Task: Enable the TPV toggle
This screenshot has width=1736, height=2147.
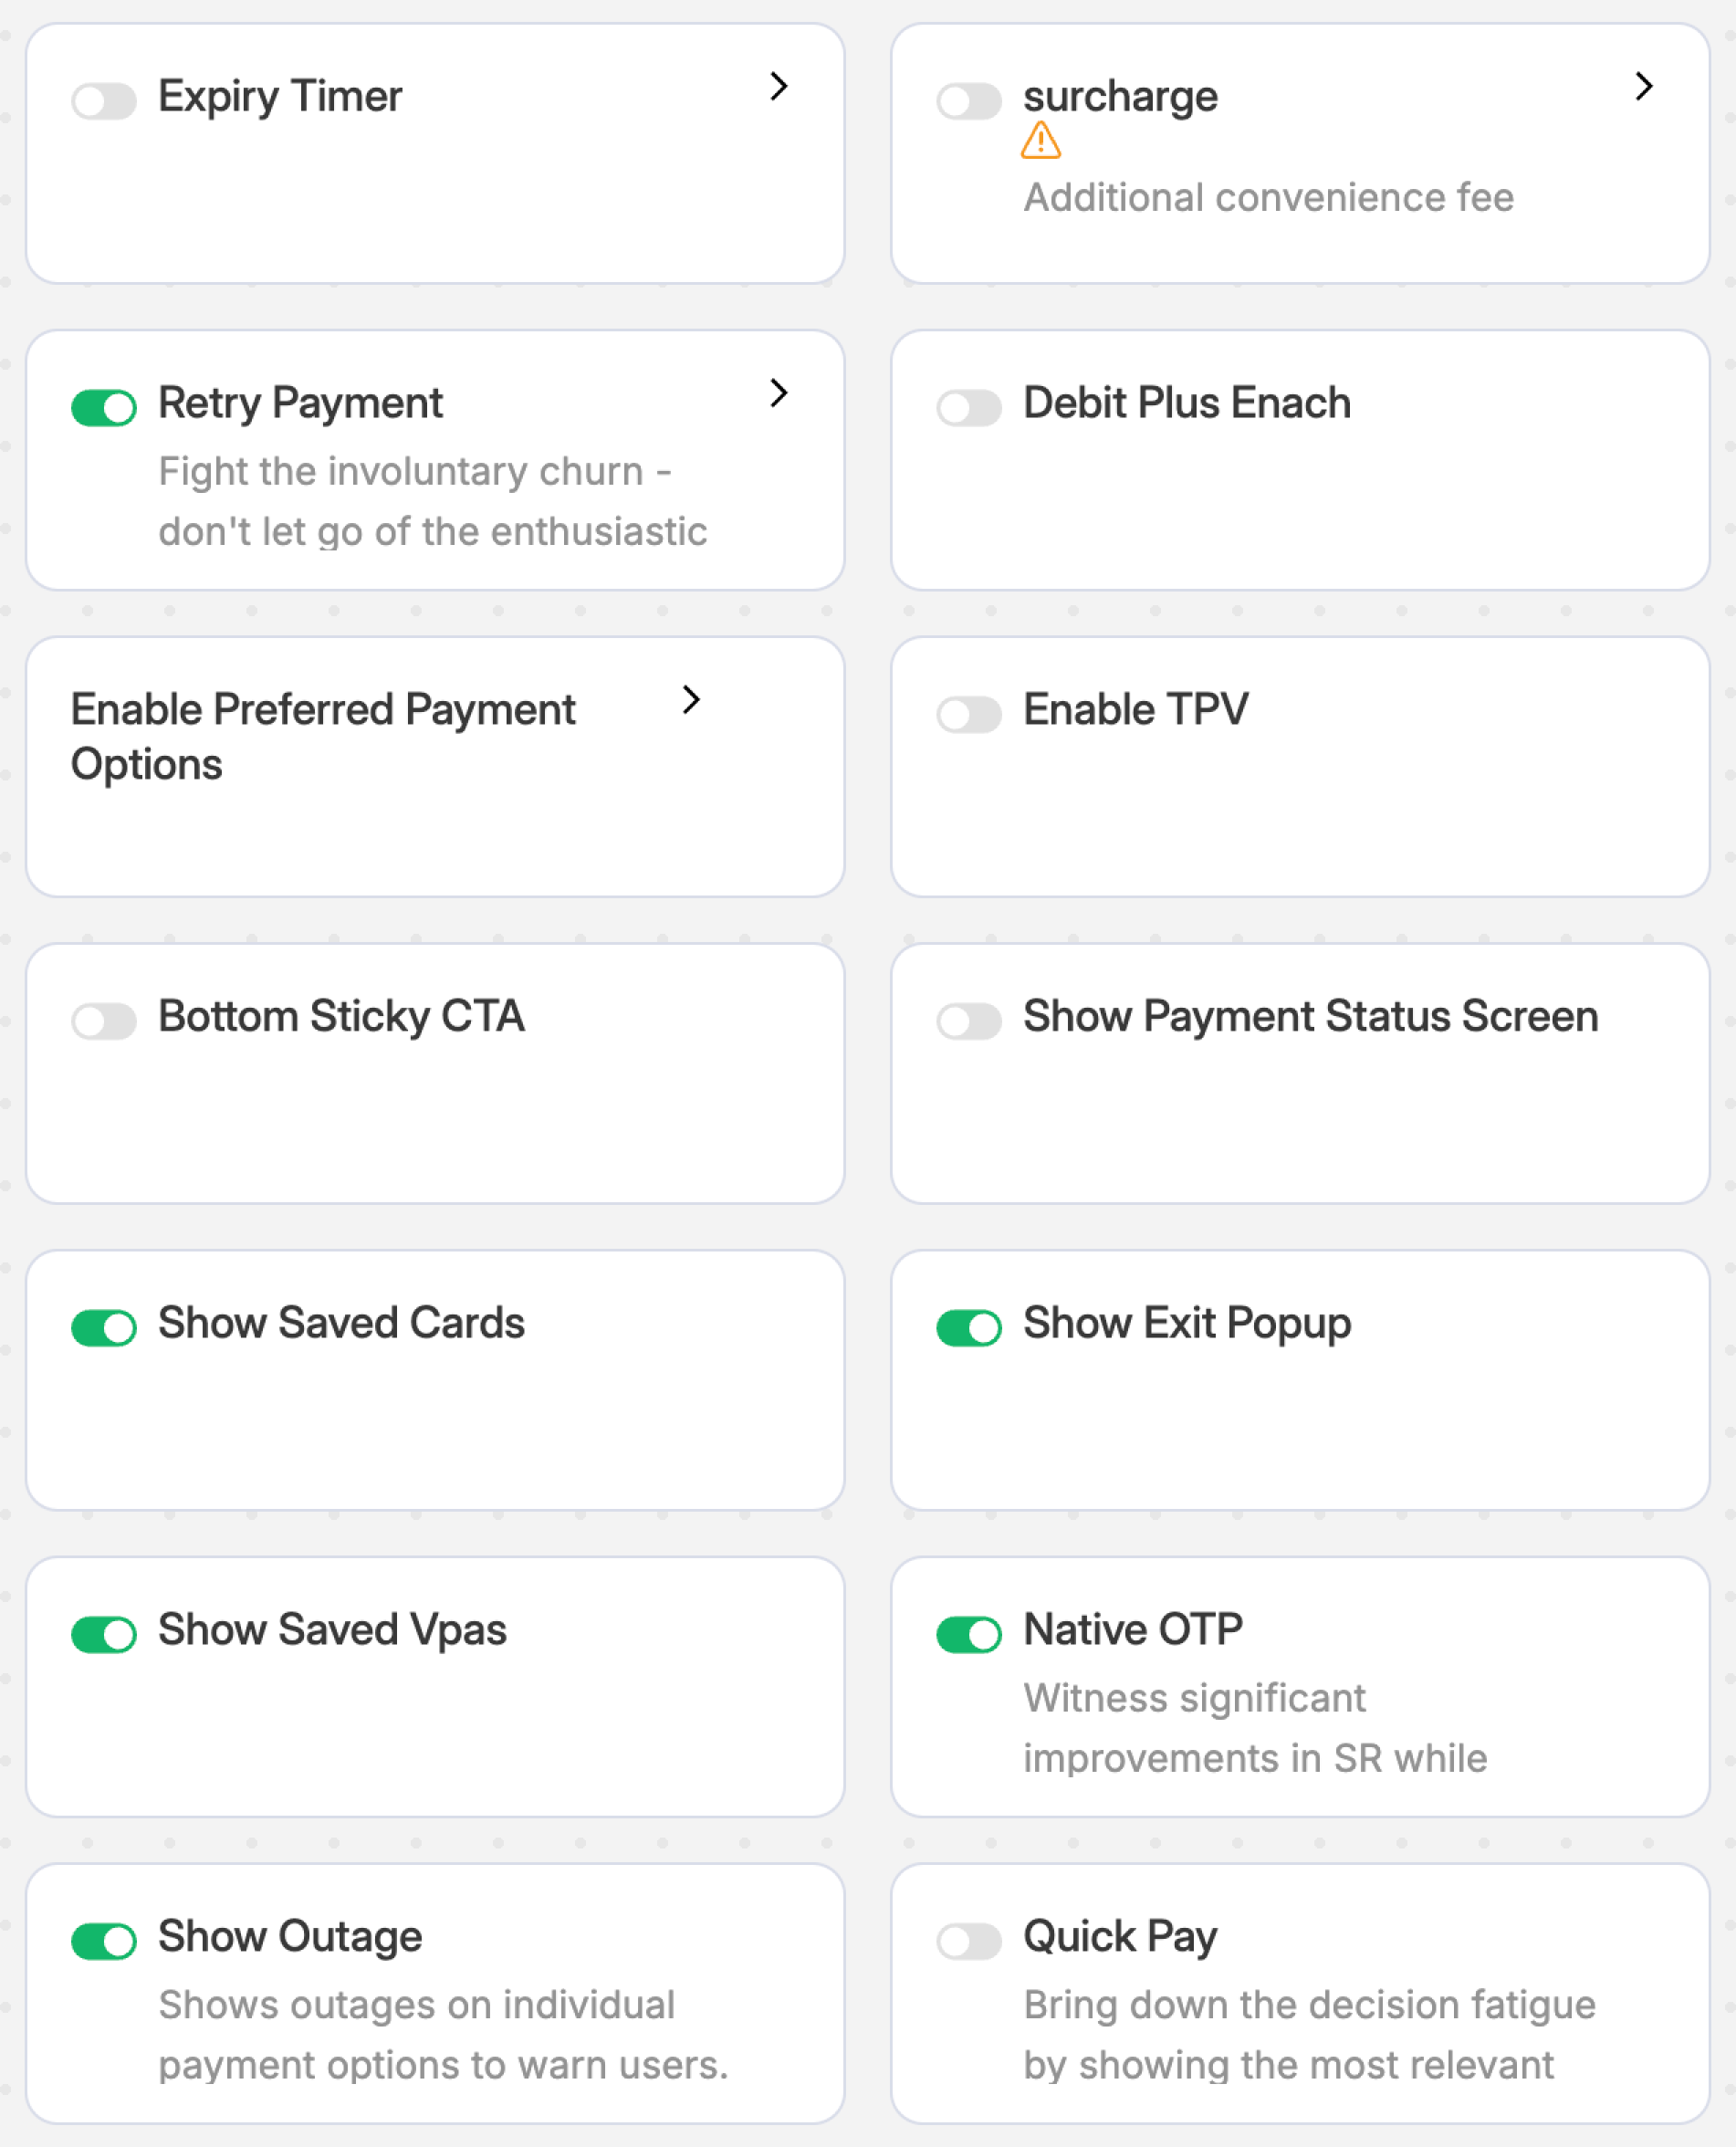Action: click(968, 715)
